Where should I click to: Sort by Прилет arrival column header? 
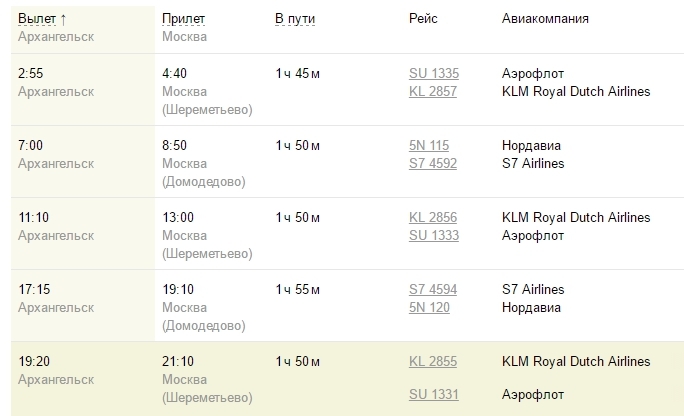(183, 19)
